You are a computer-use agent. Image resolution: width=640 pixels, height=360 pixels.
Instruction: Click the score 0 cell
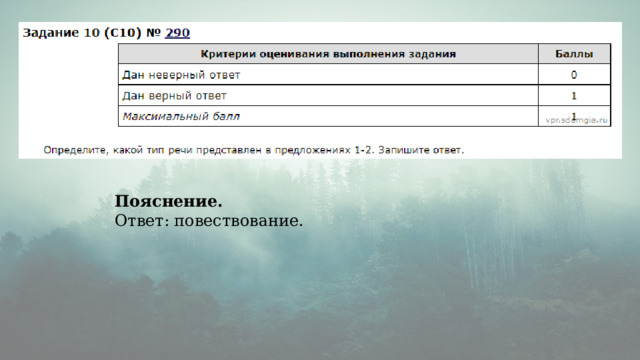(x=574, y=75)
